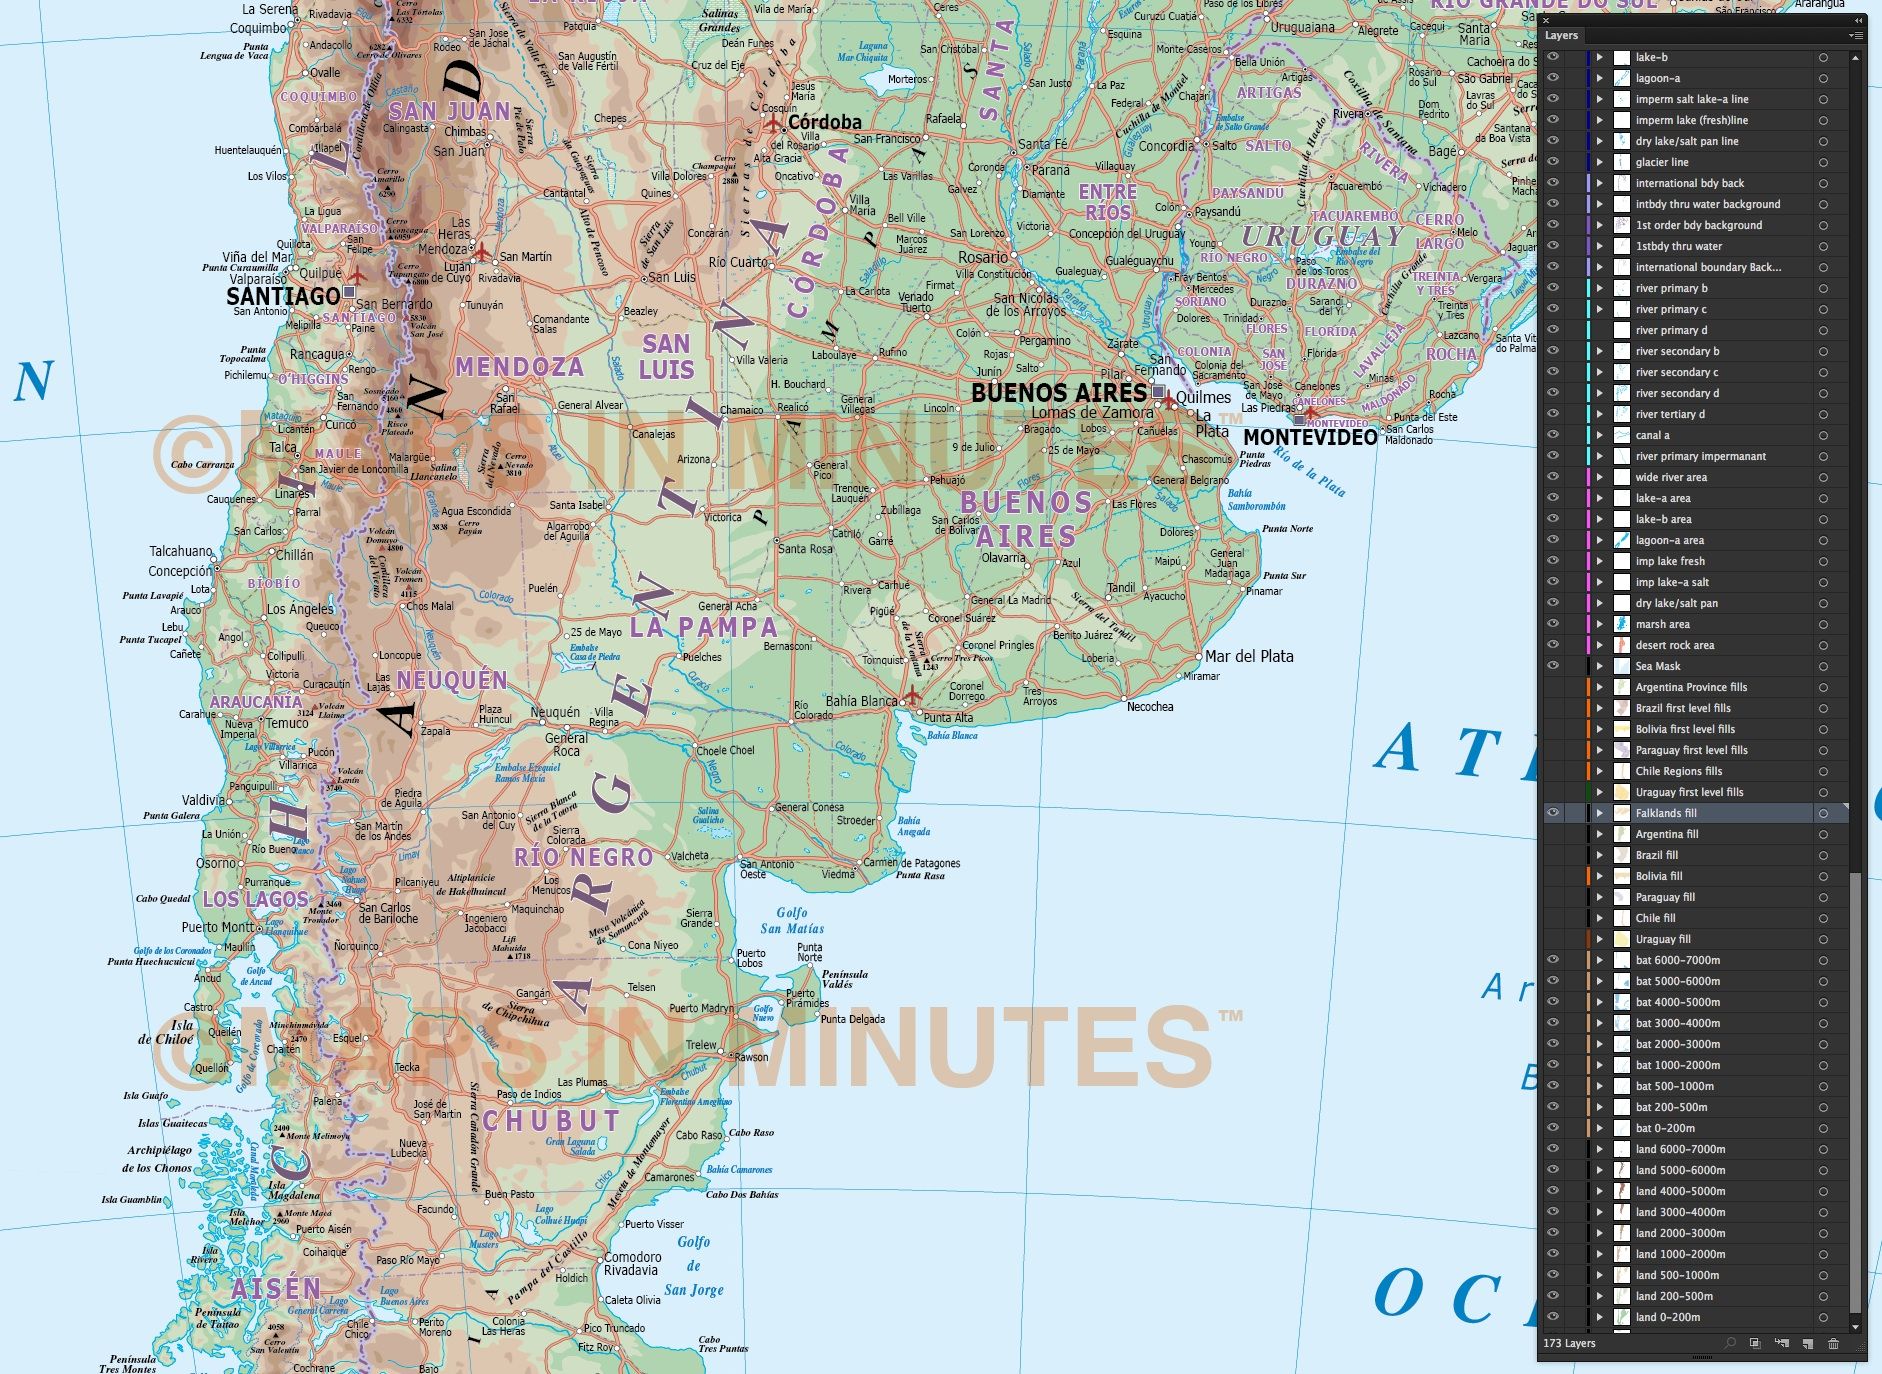This screenshot has height=1374, width=1882.
Task: Hide the Sea Mask layer
Action: (1553, 666)
